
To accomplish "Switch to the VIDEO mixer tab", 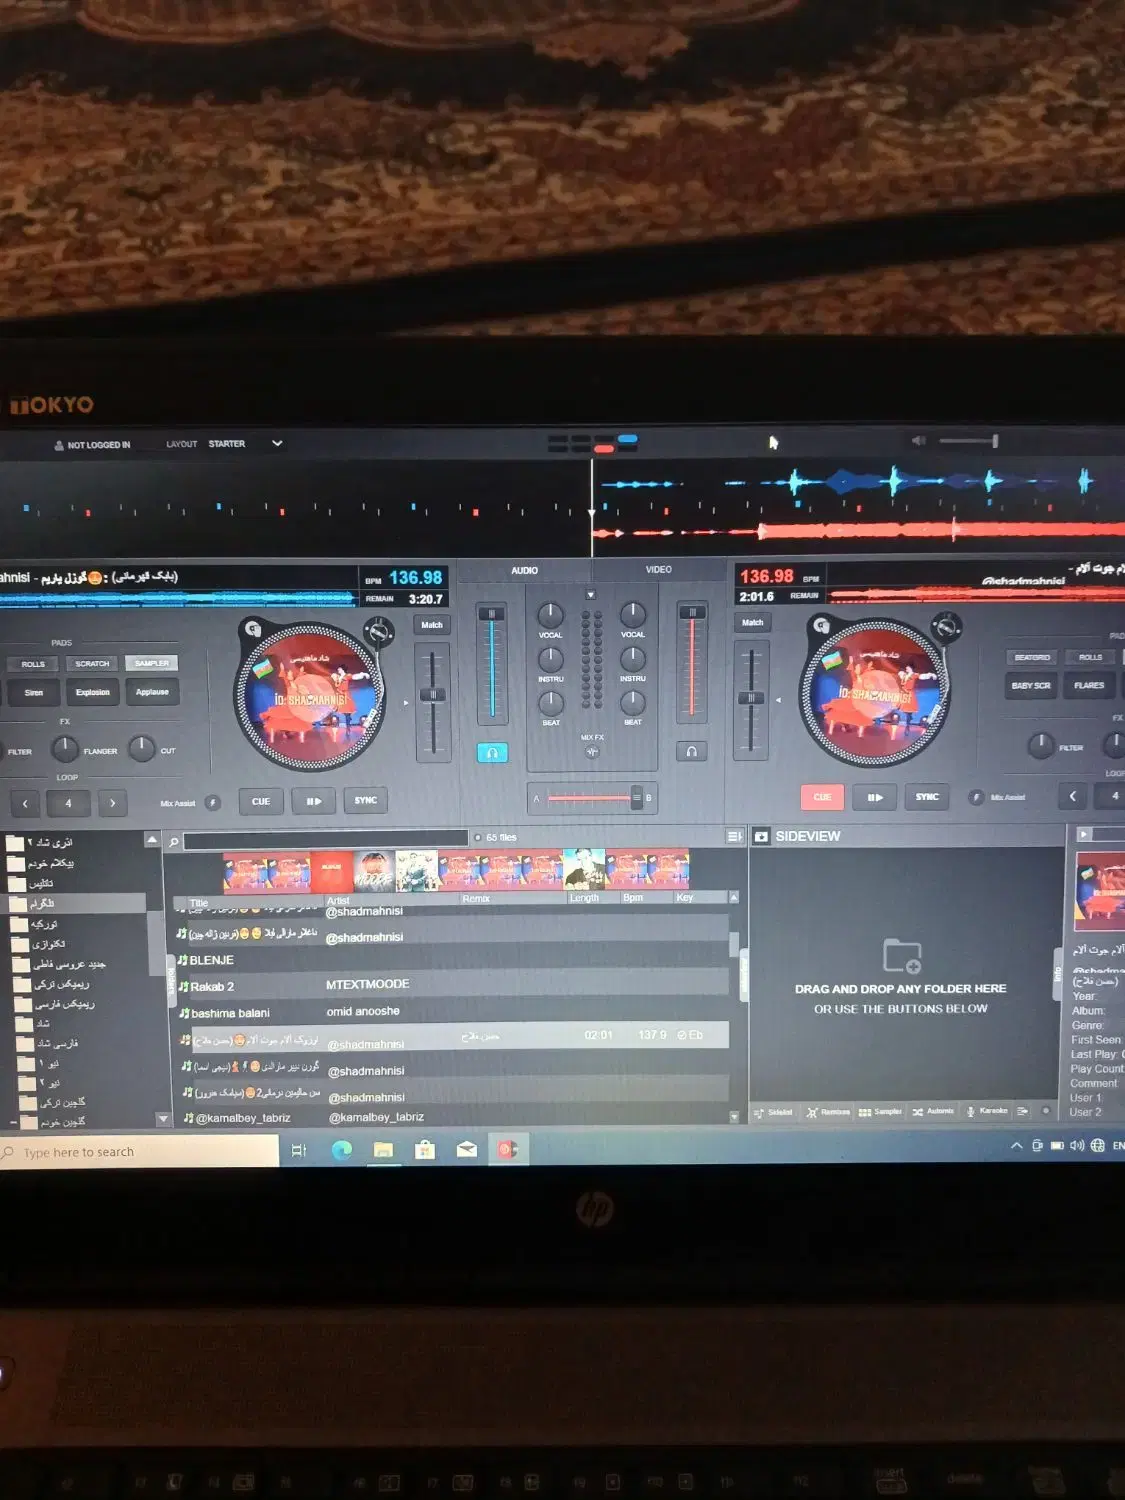I will 659,570.
